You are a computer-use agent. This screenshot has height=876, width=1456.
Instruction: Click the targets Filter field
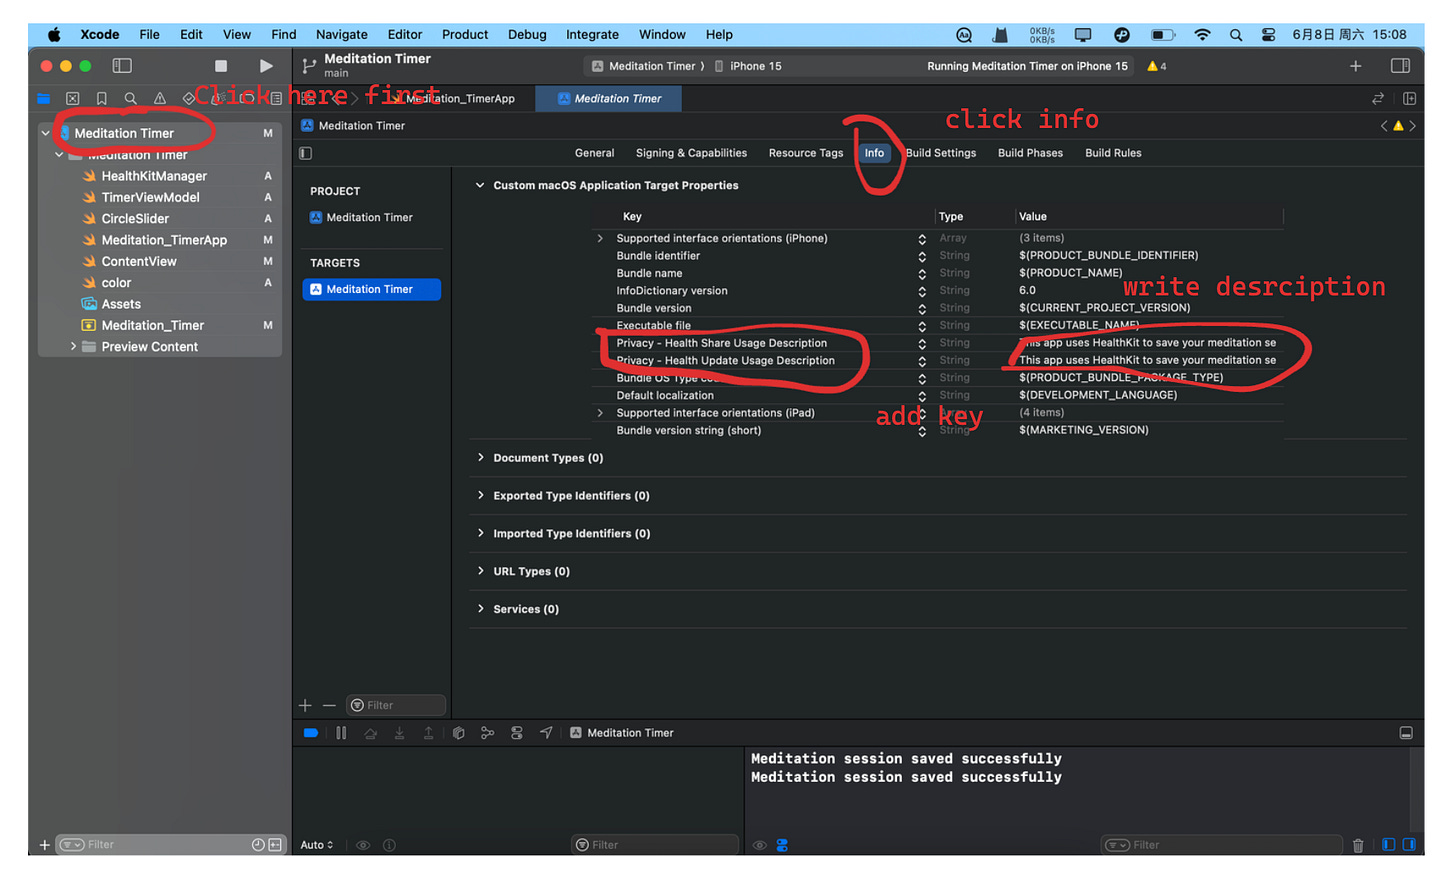point(396,706)
